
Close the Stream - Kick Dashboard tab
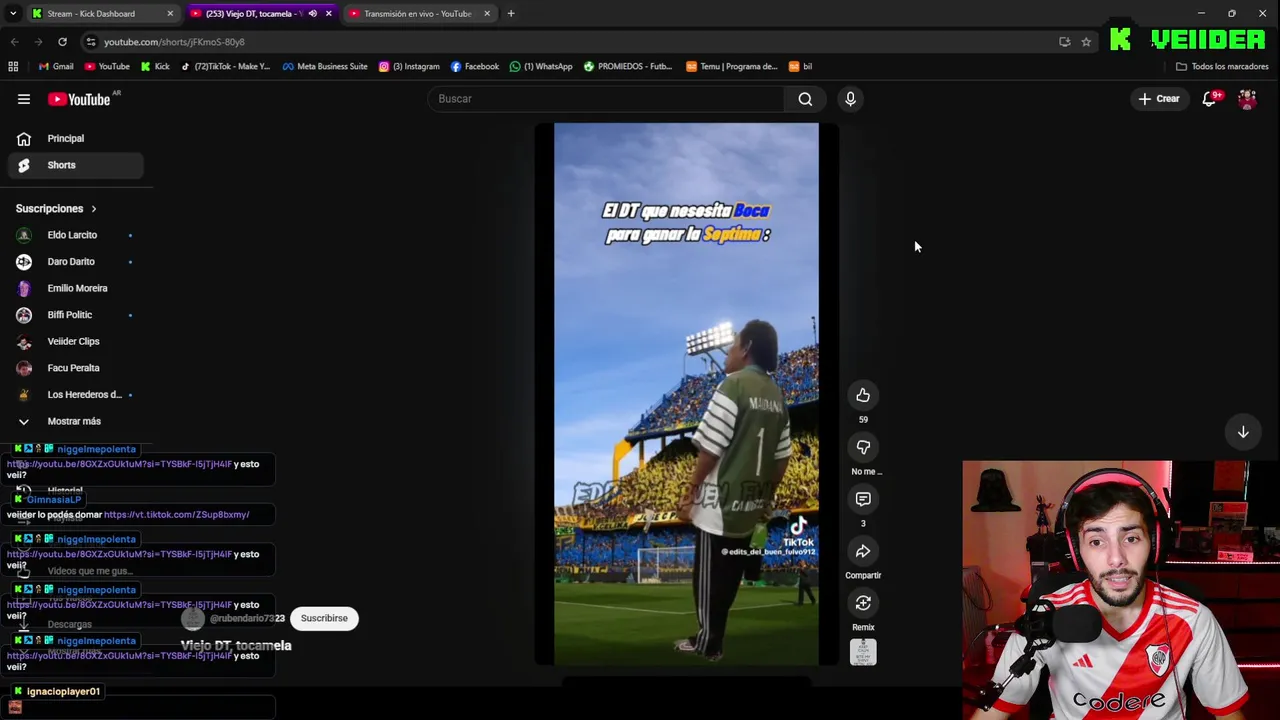(x=170, y=14)
